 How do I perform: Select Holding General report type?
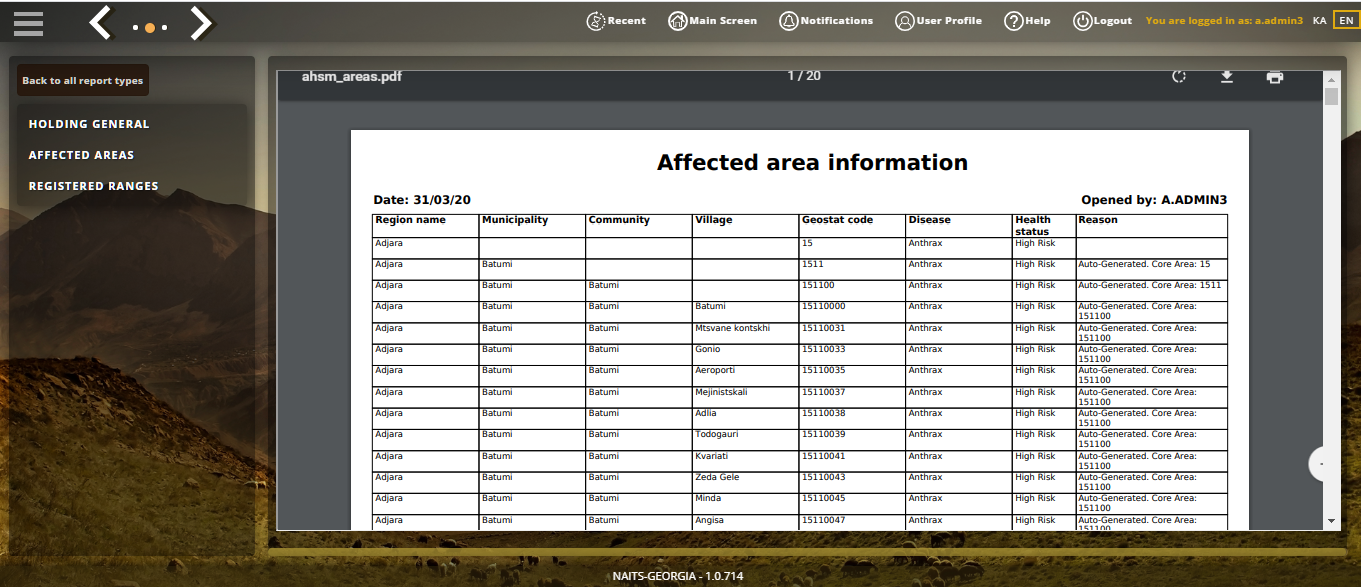click(89, 124)
